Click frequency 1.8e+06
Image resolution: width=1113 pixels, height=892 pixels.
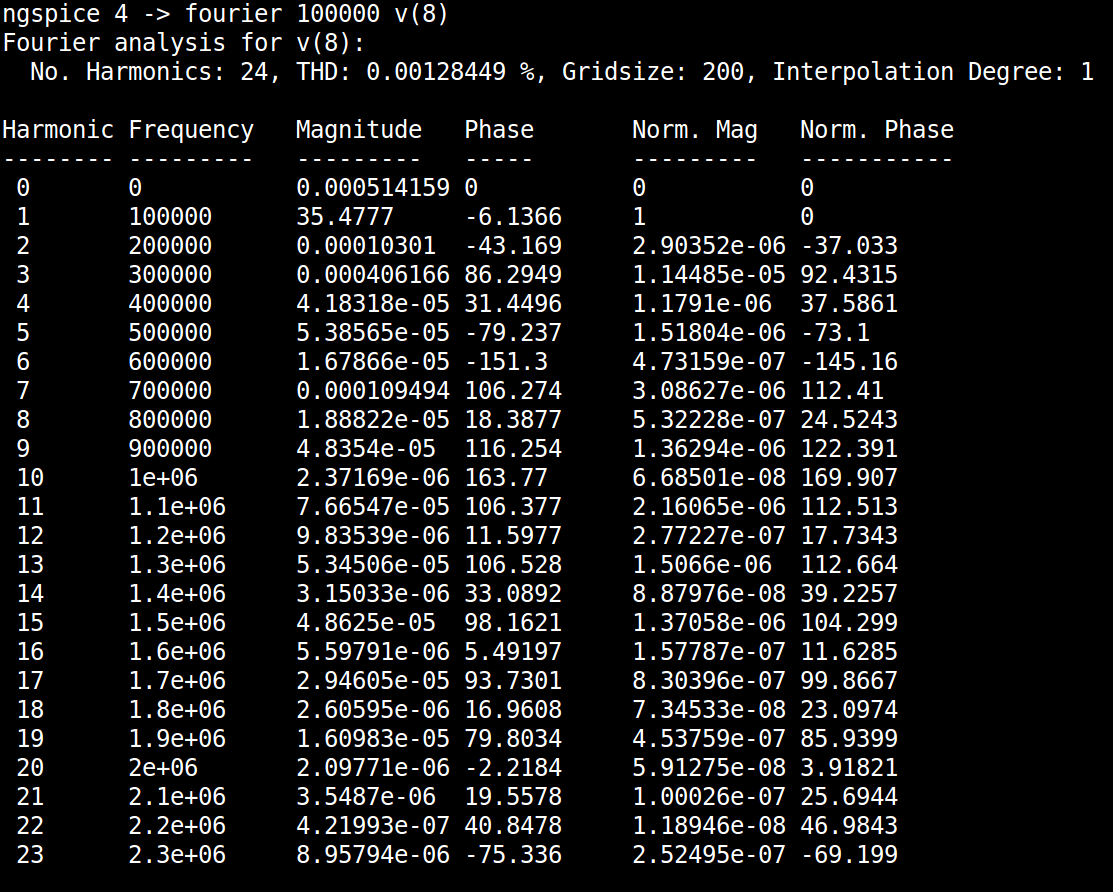pos(177,710)
